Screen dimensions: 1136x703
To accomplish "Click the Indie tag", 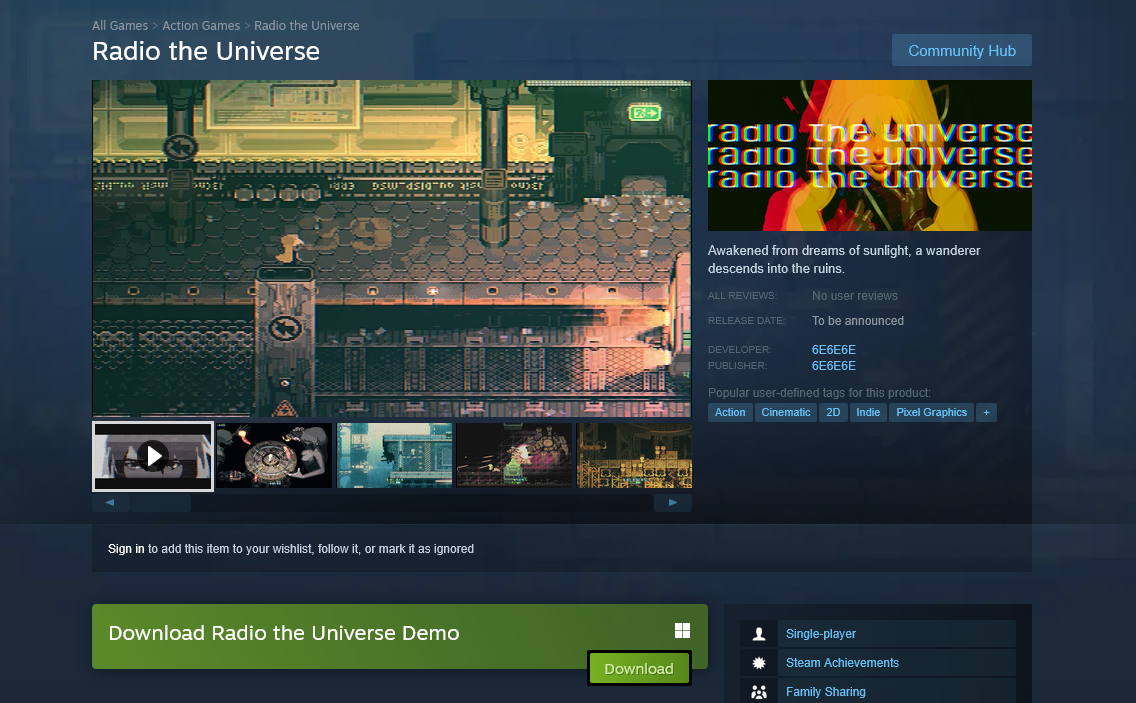I will click(x=868, y=412).
